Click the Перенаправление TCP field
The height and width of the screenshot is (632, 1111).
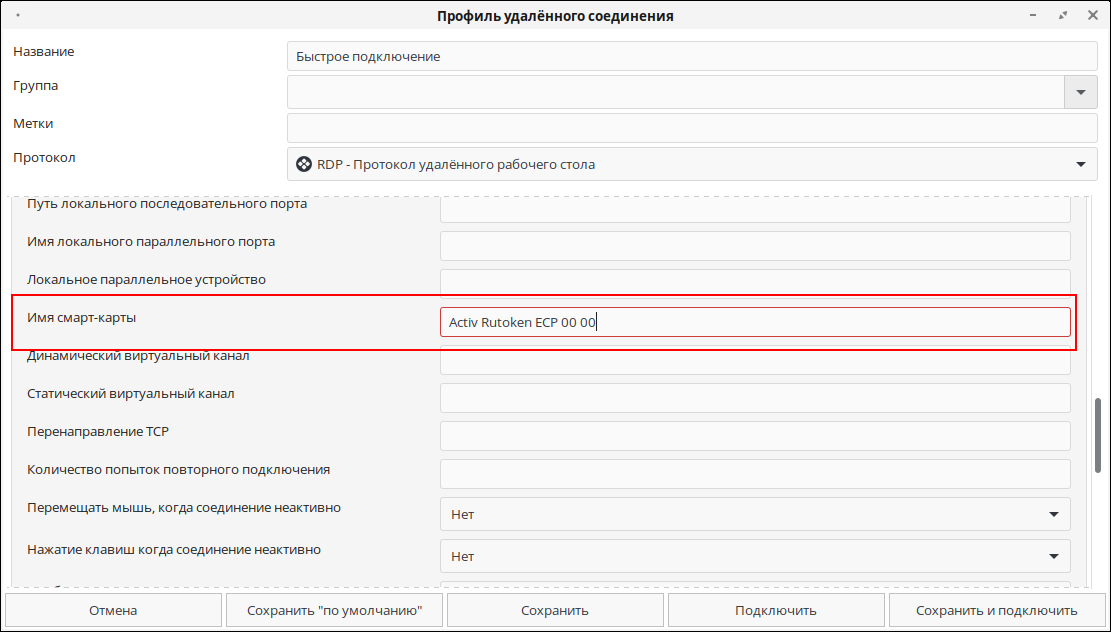pyautogui.click(x=755, y=436)
